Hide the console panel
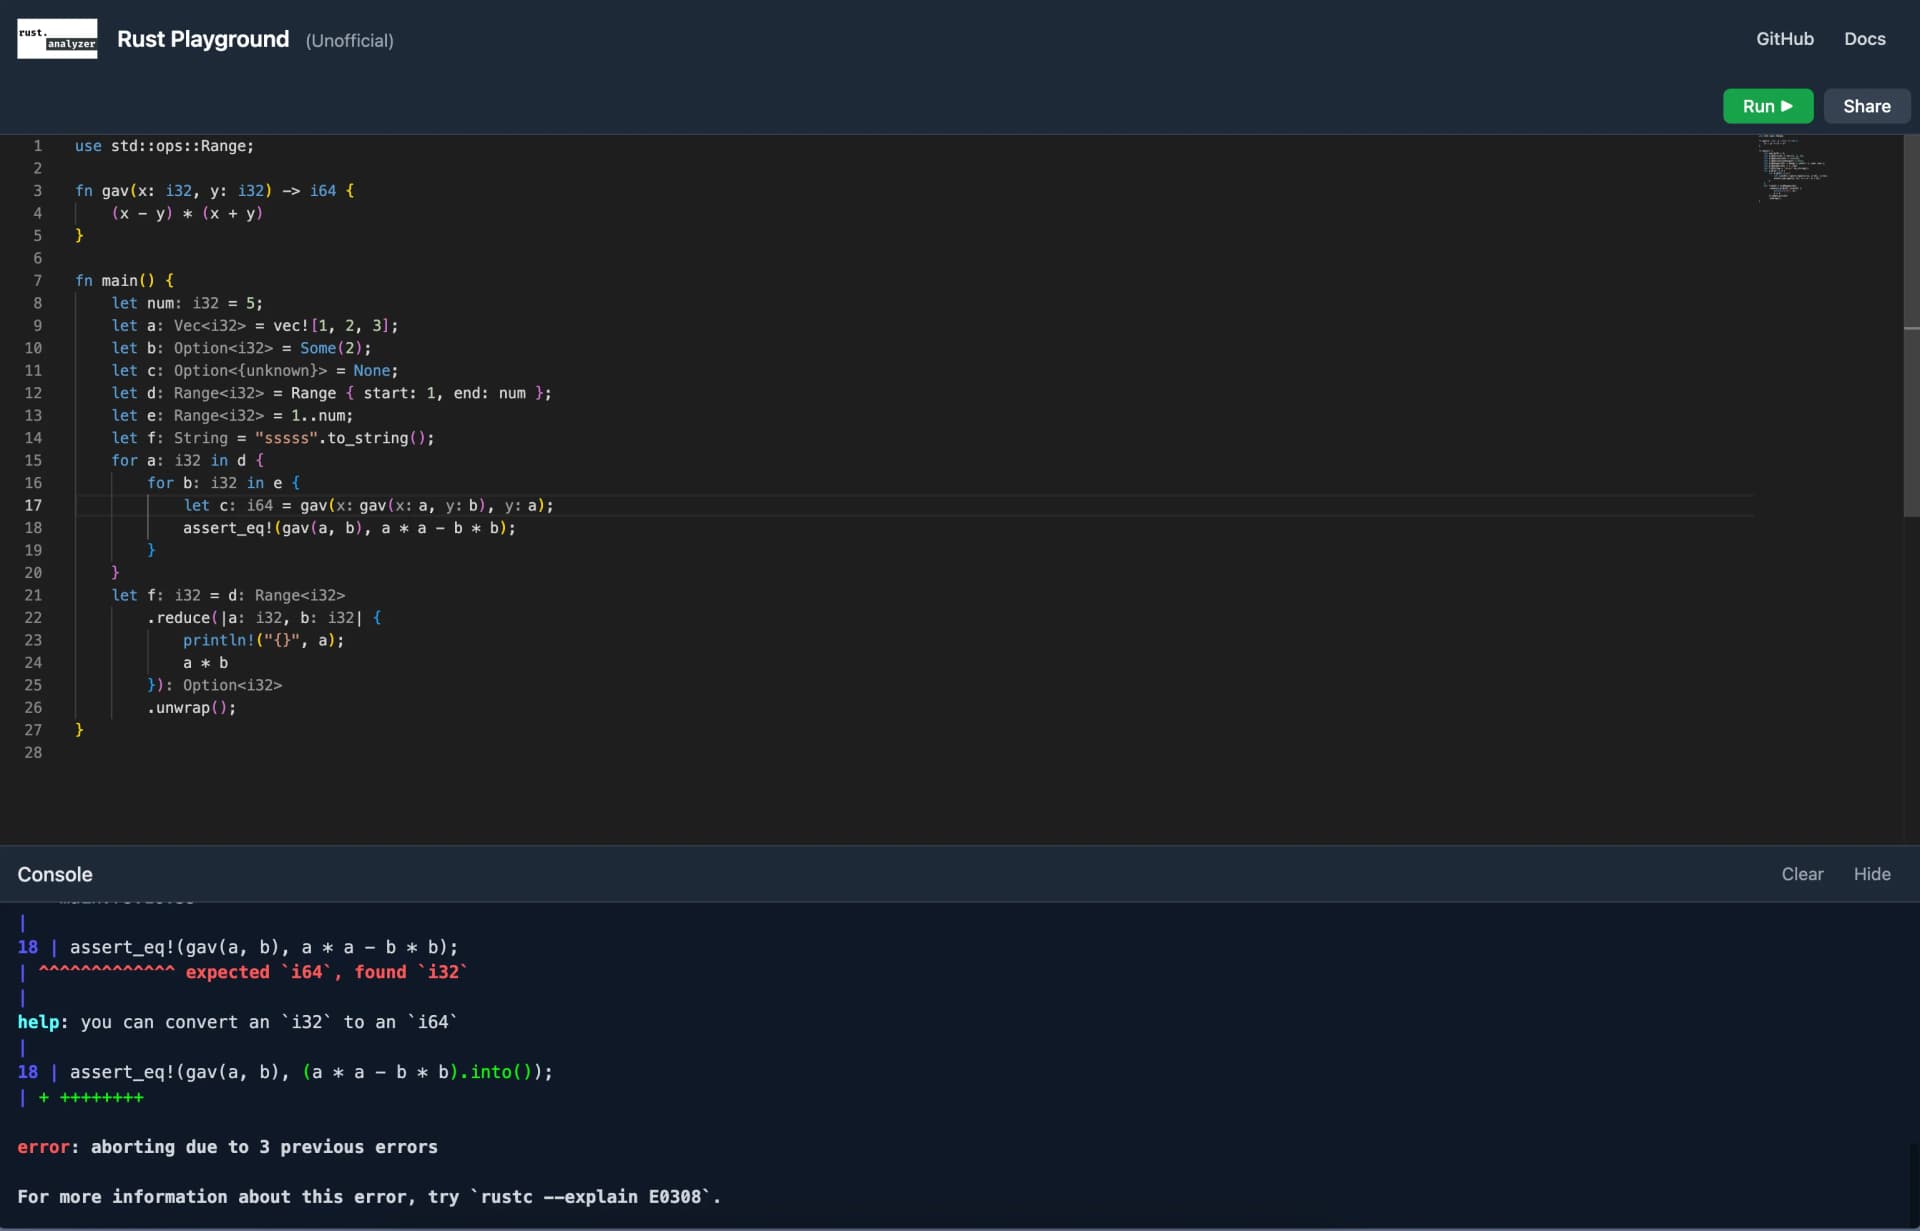This screenshot has height=1231, width=1920. pyautogui.click(x=1872, y=874)
